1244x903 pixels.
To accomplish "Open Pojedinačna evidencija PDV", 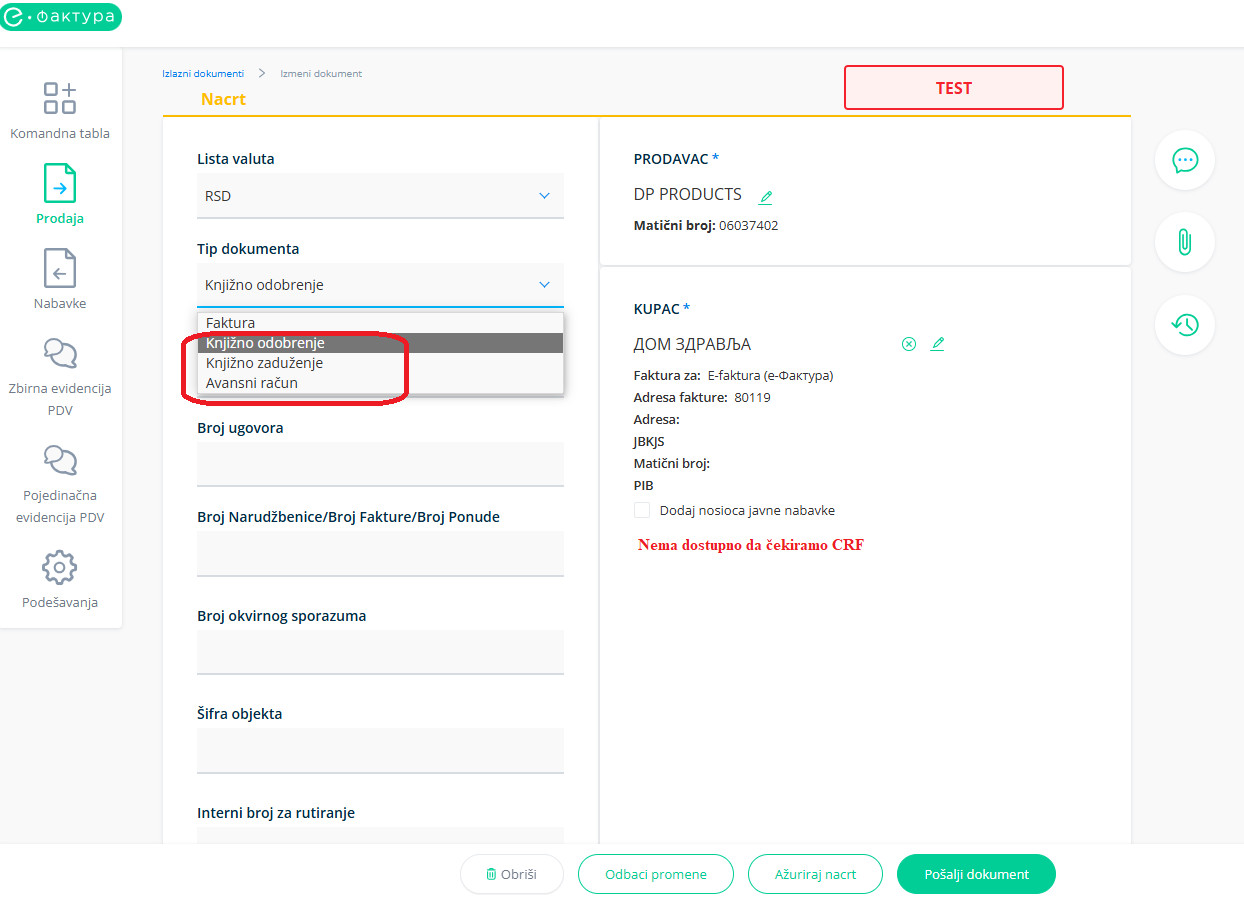I will (60, 461).
